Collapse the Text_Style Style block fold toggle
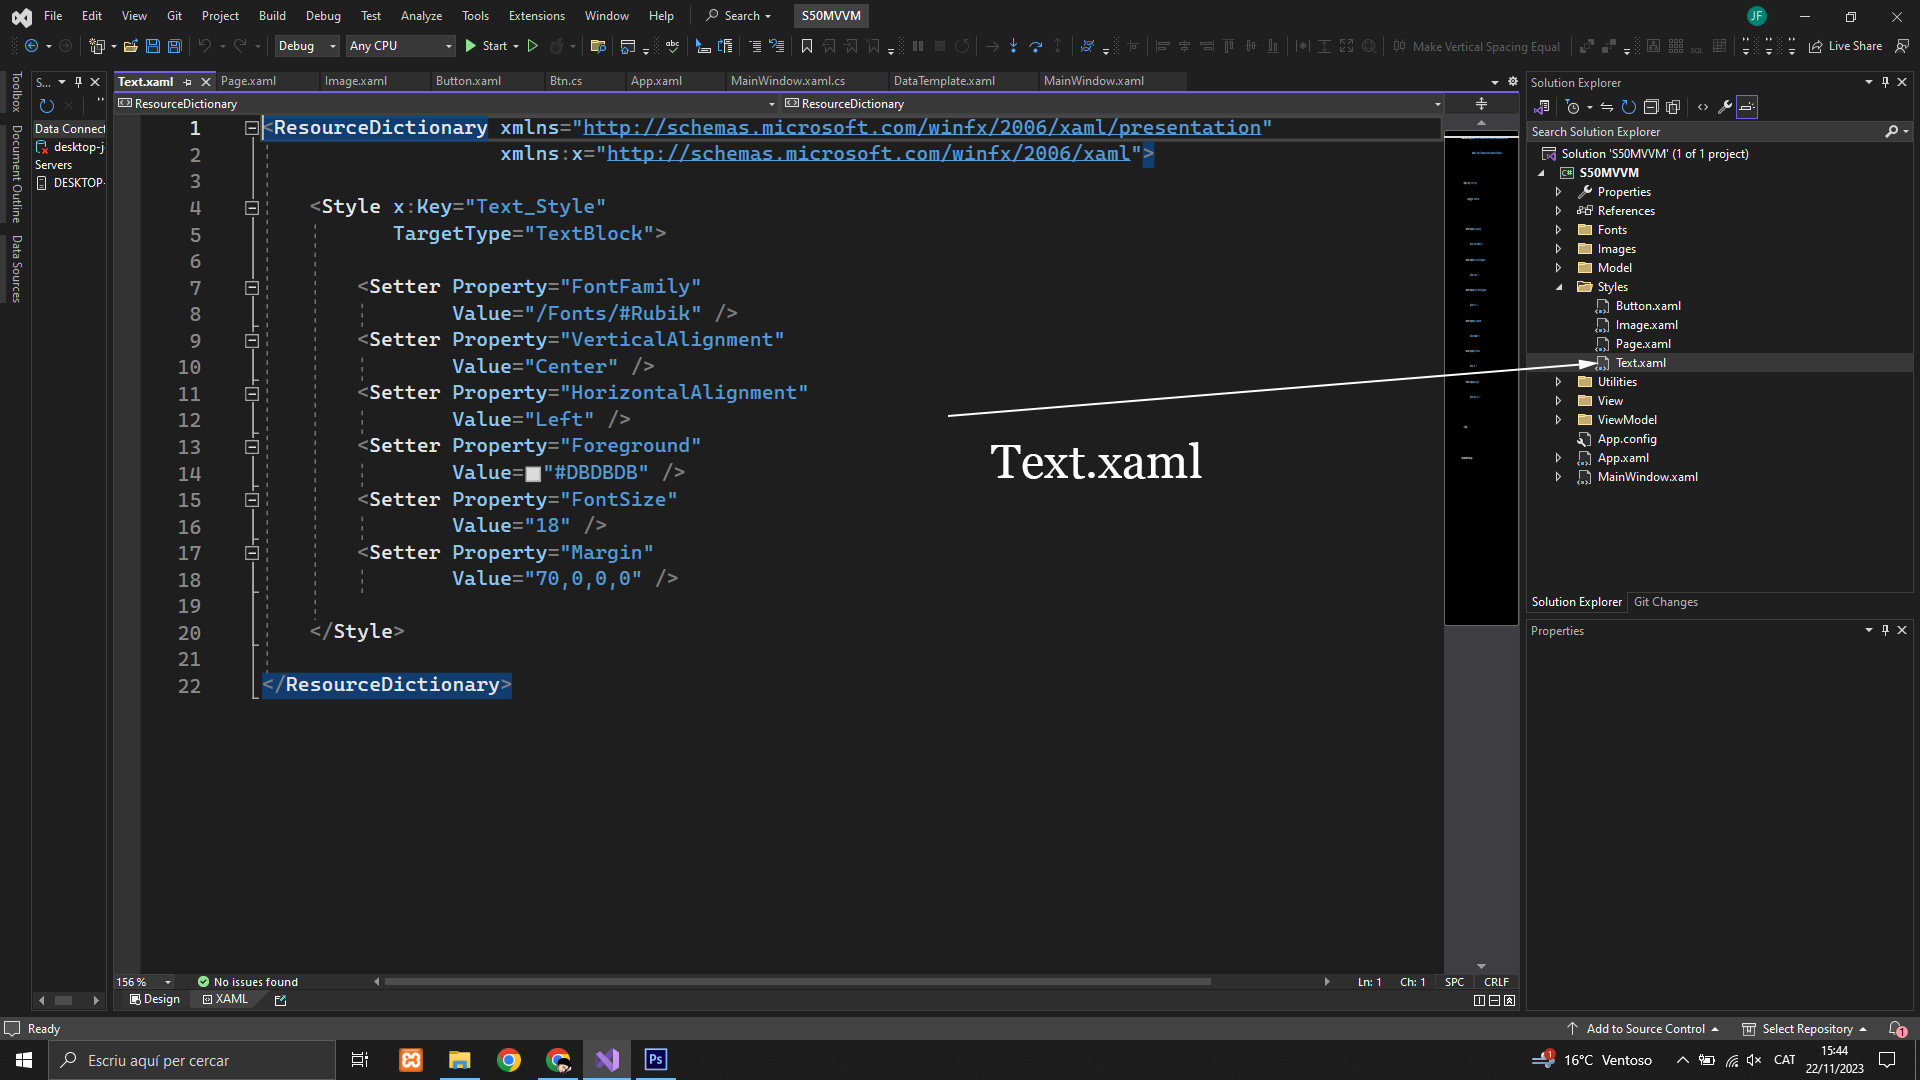The height and width of the screenshot is (1080, 1920). pyautogui.click(x=252, y=208)
